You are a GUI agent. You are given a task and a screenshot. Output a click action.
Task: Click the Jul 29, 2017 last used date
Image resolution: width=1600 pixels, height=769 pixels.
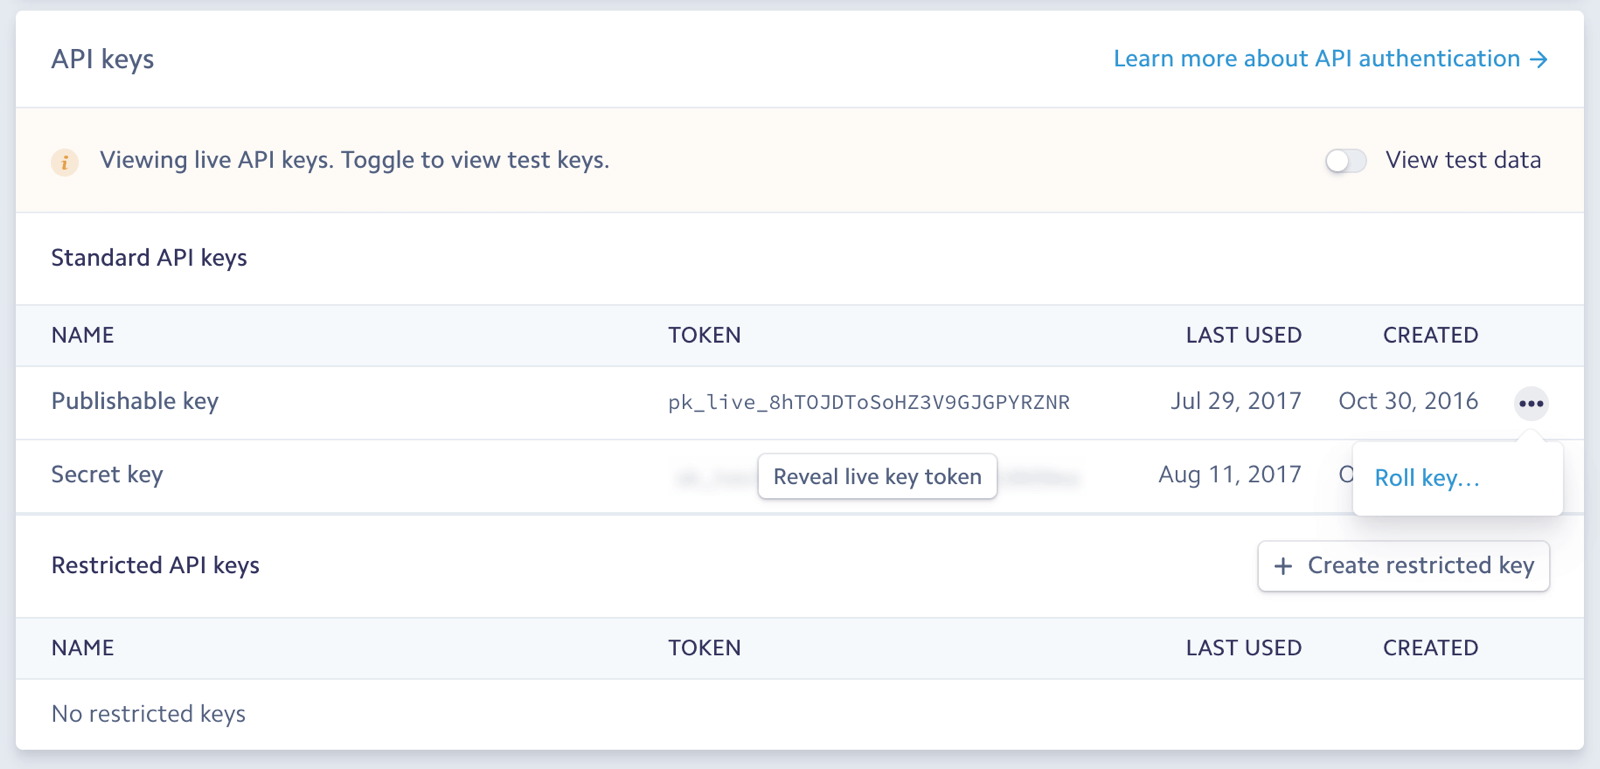click(x=1235, y=401)
